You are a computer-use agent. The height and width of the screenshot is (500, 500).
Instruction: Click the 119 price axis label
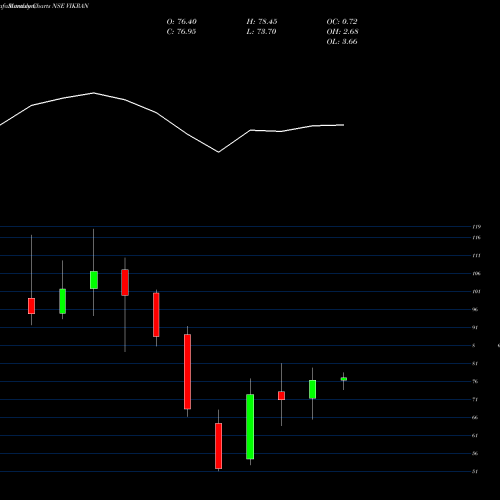[476, 227]
